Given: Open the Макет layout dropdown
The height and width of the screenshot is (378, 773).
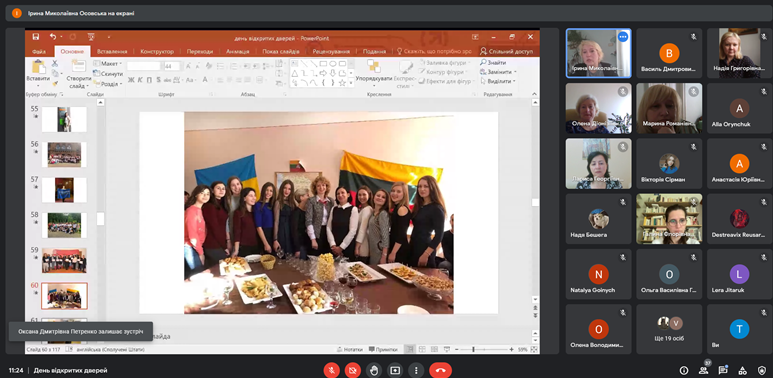Looking at the screenshot, I should point(107,64).
